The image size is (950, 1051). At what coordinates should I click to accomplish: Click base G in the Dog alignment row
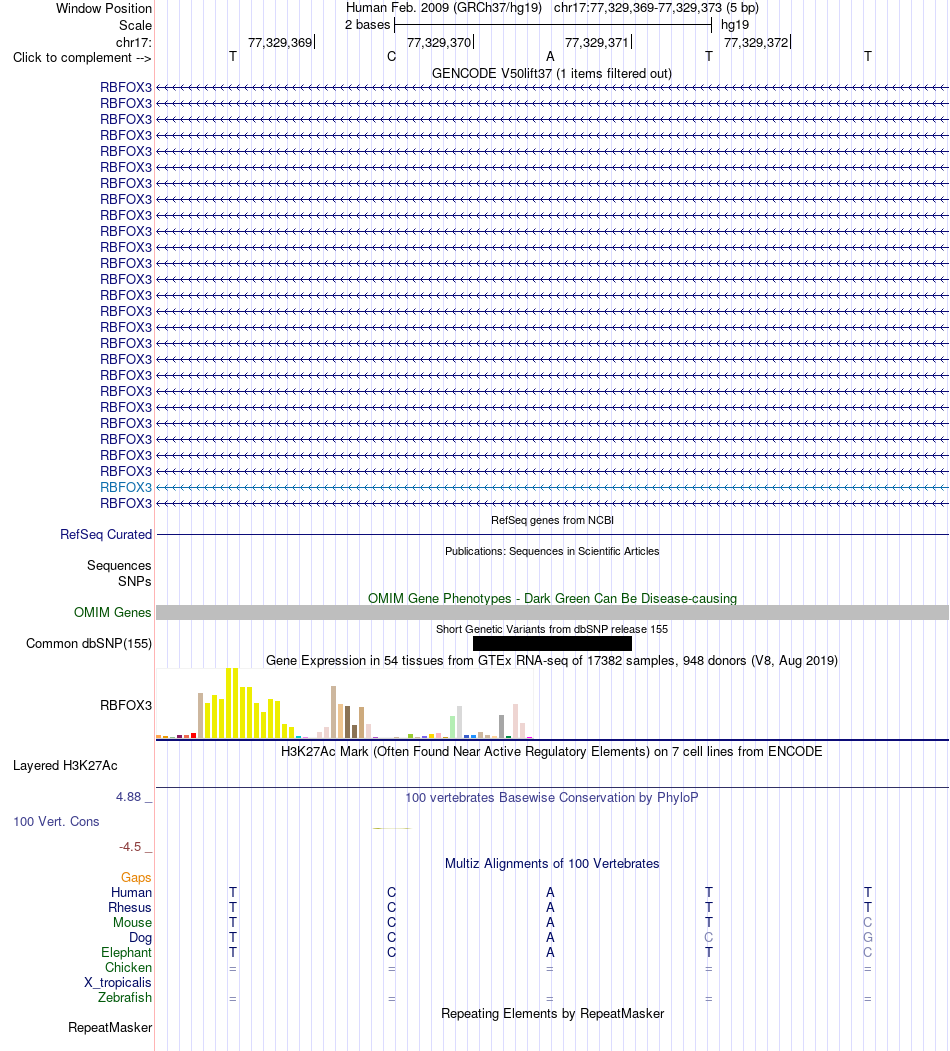868,938
